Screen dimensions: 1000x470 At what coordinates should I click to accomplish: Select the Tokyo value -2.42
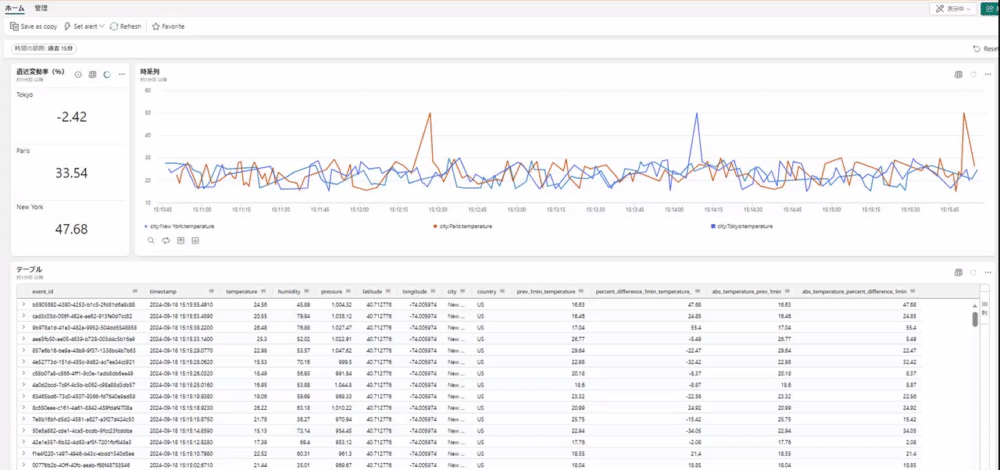pyautogui.click(x=71, y=117)
